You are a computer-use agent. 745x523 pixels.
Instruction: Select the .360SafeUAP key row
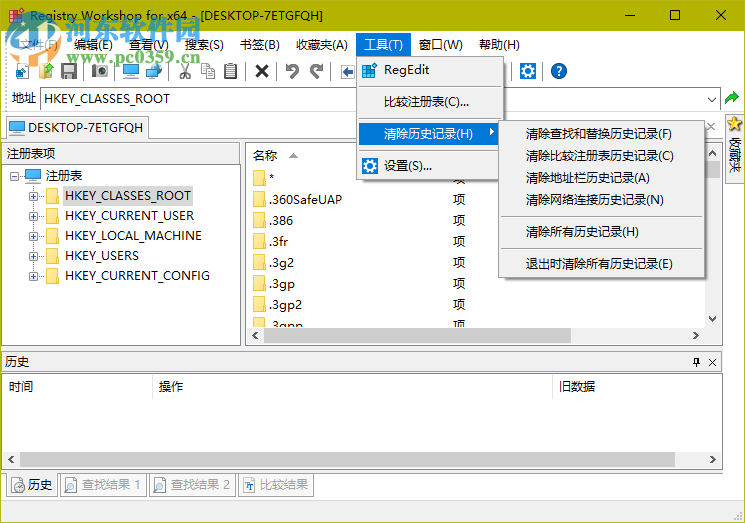pyautogui.click(x=305, y=200)
